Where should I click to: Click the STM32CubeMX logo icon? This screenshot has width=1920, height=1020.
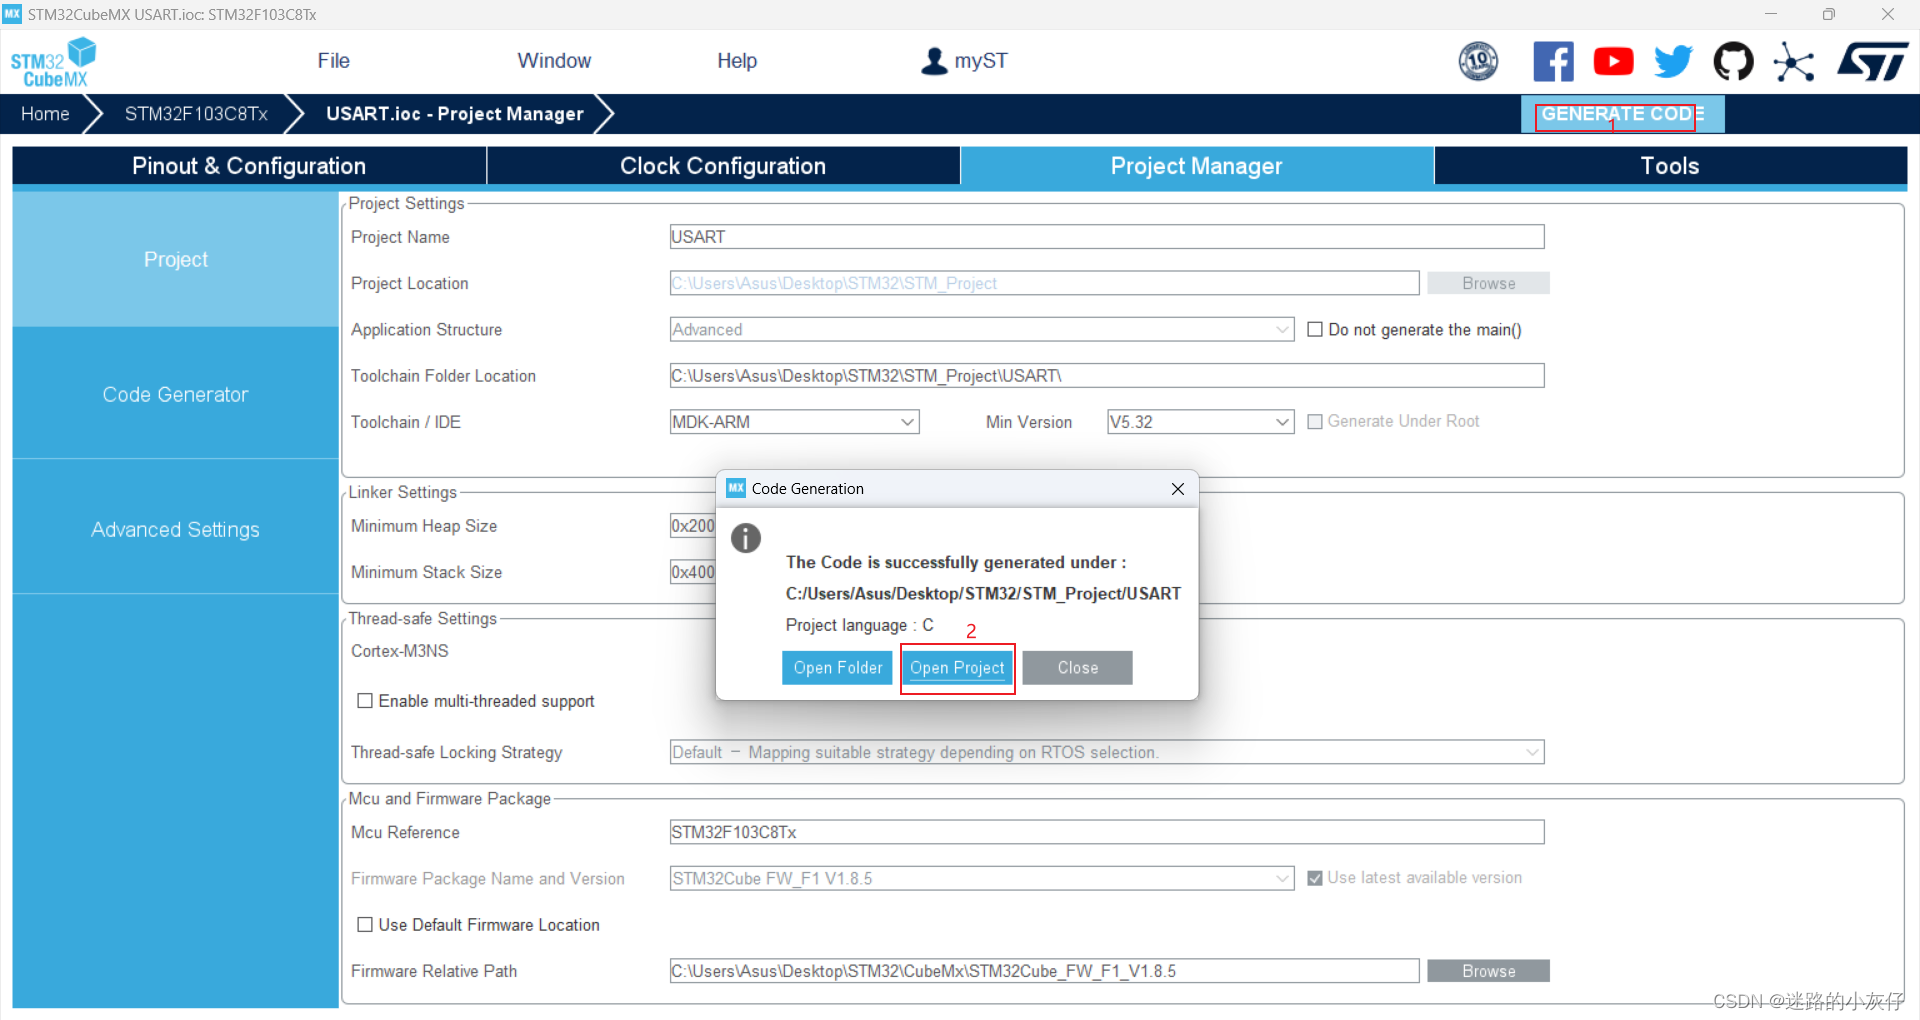pos(53,62)
